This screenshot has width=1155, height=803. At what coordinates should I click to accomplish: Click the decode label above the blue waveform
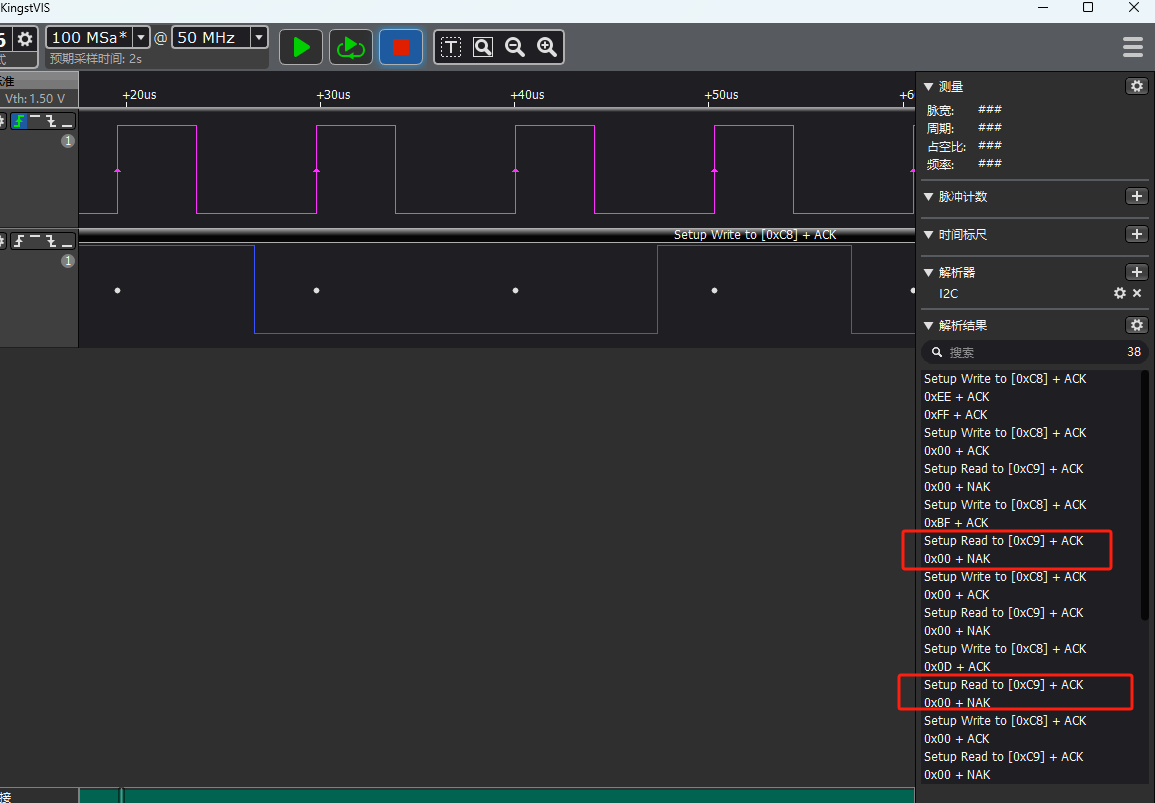[755, 235]
